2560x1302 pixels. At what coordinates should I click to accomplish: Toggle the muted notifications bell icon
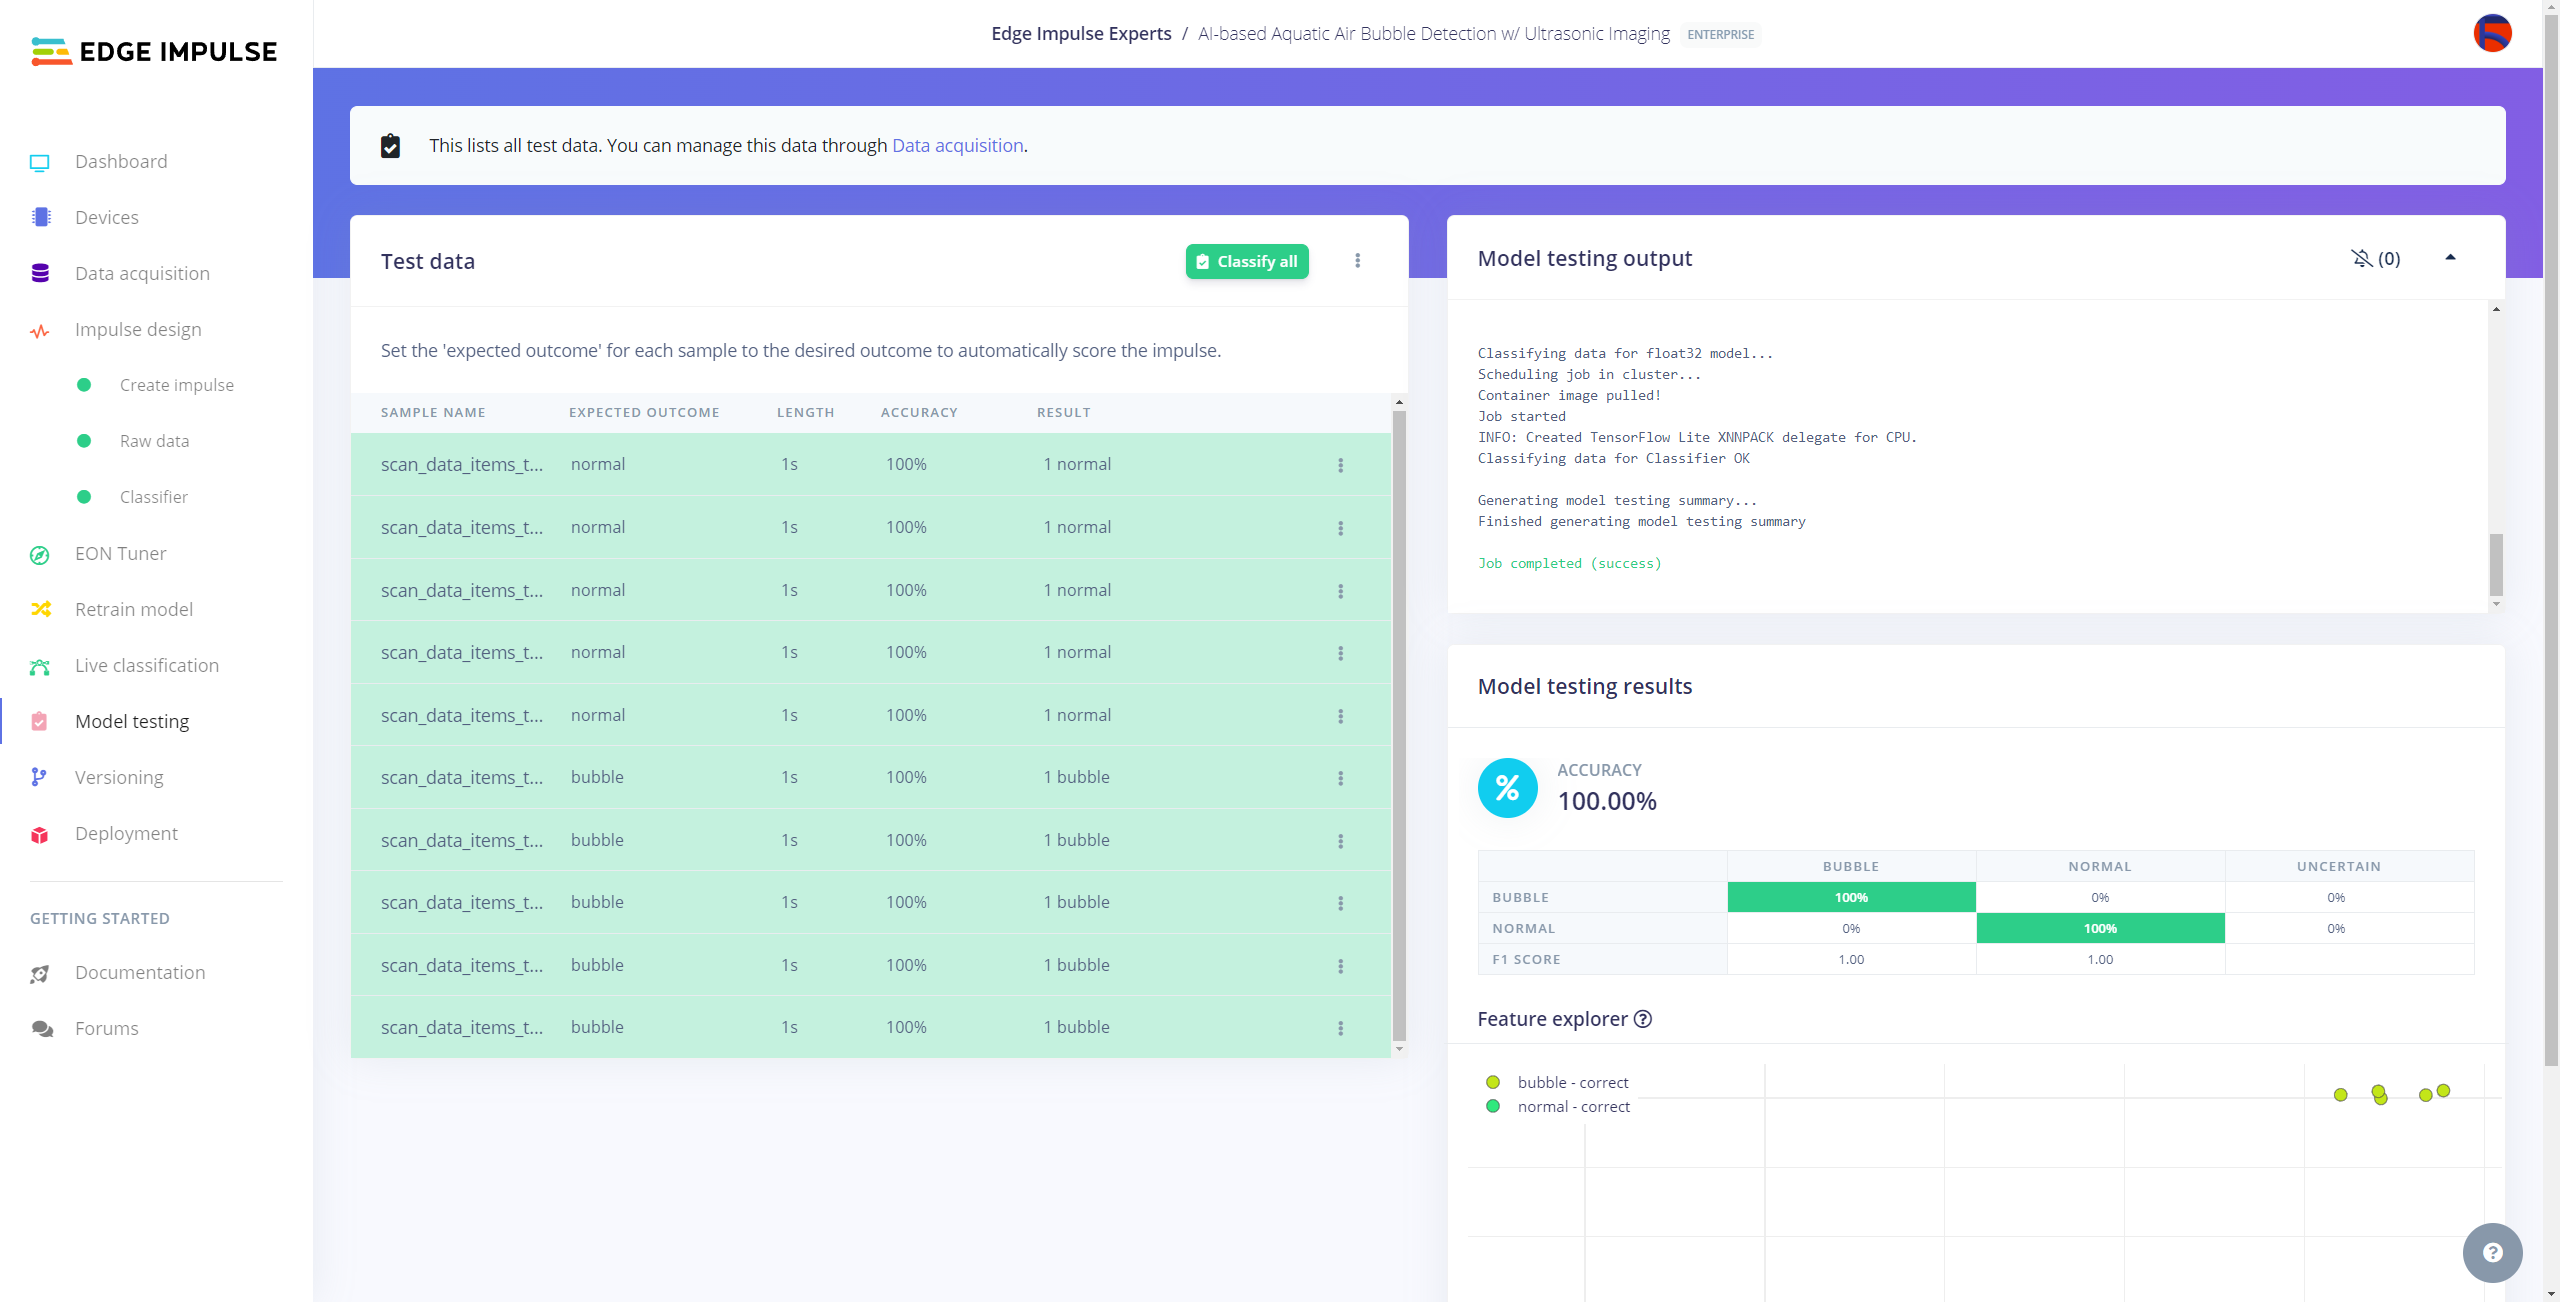coord(2361,259)
